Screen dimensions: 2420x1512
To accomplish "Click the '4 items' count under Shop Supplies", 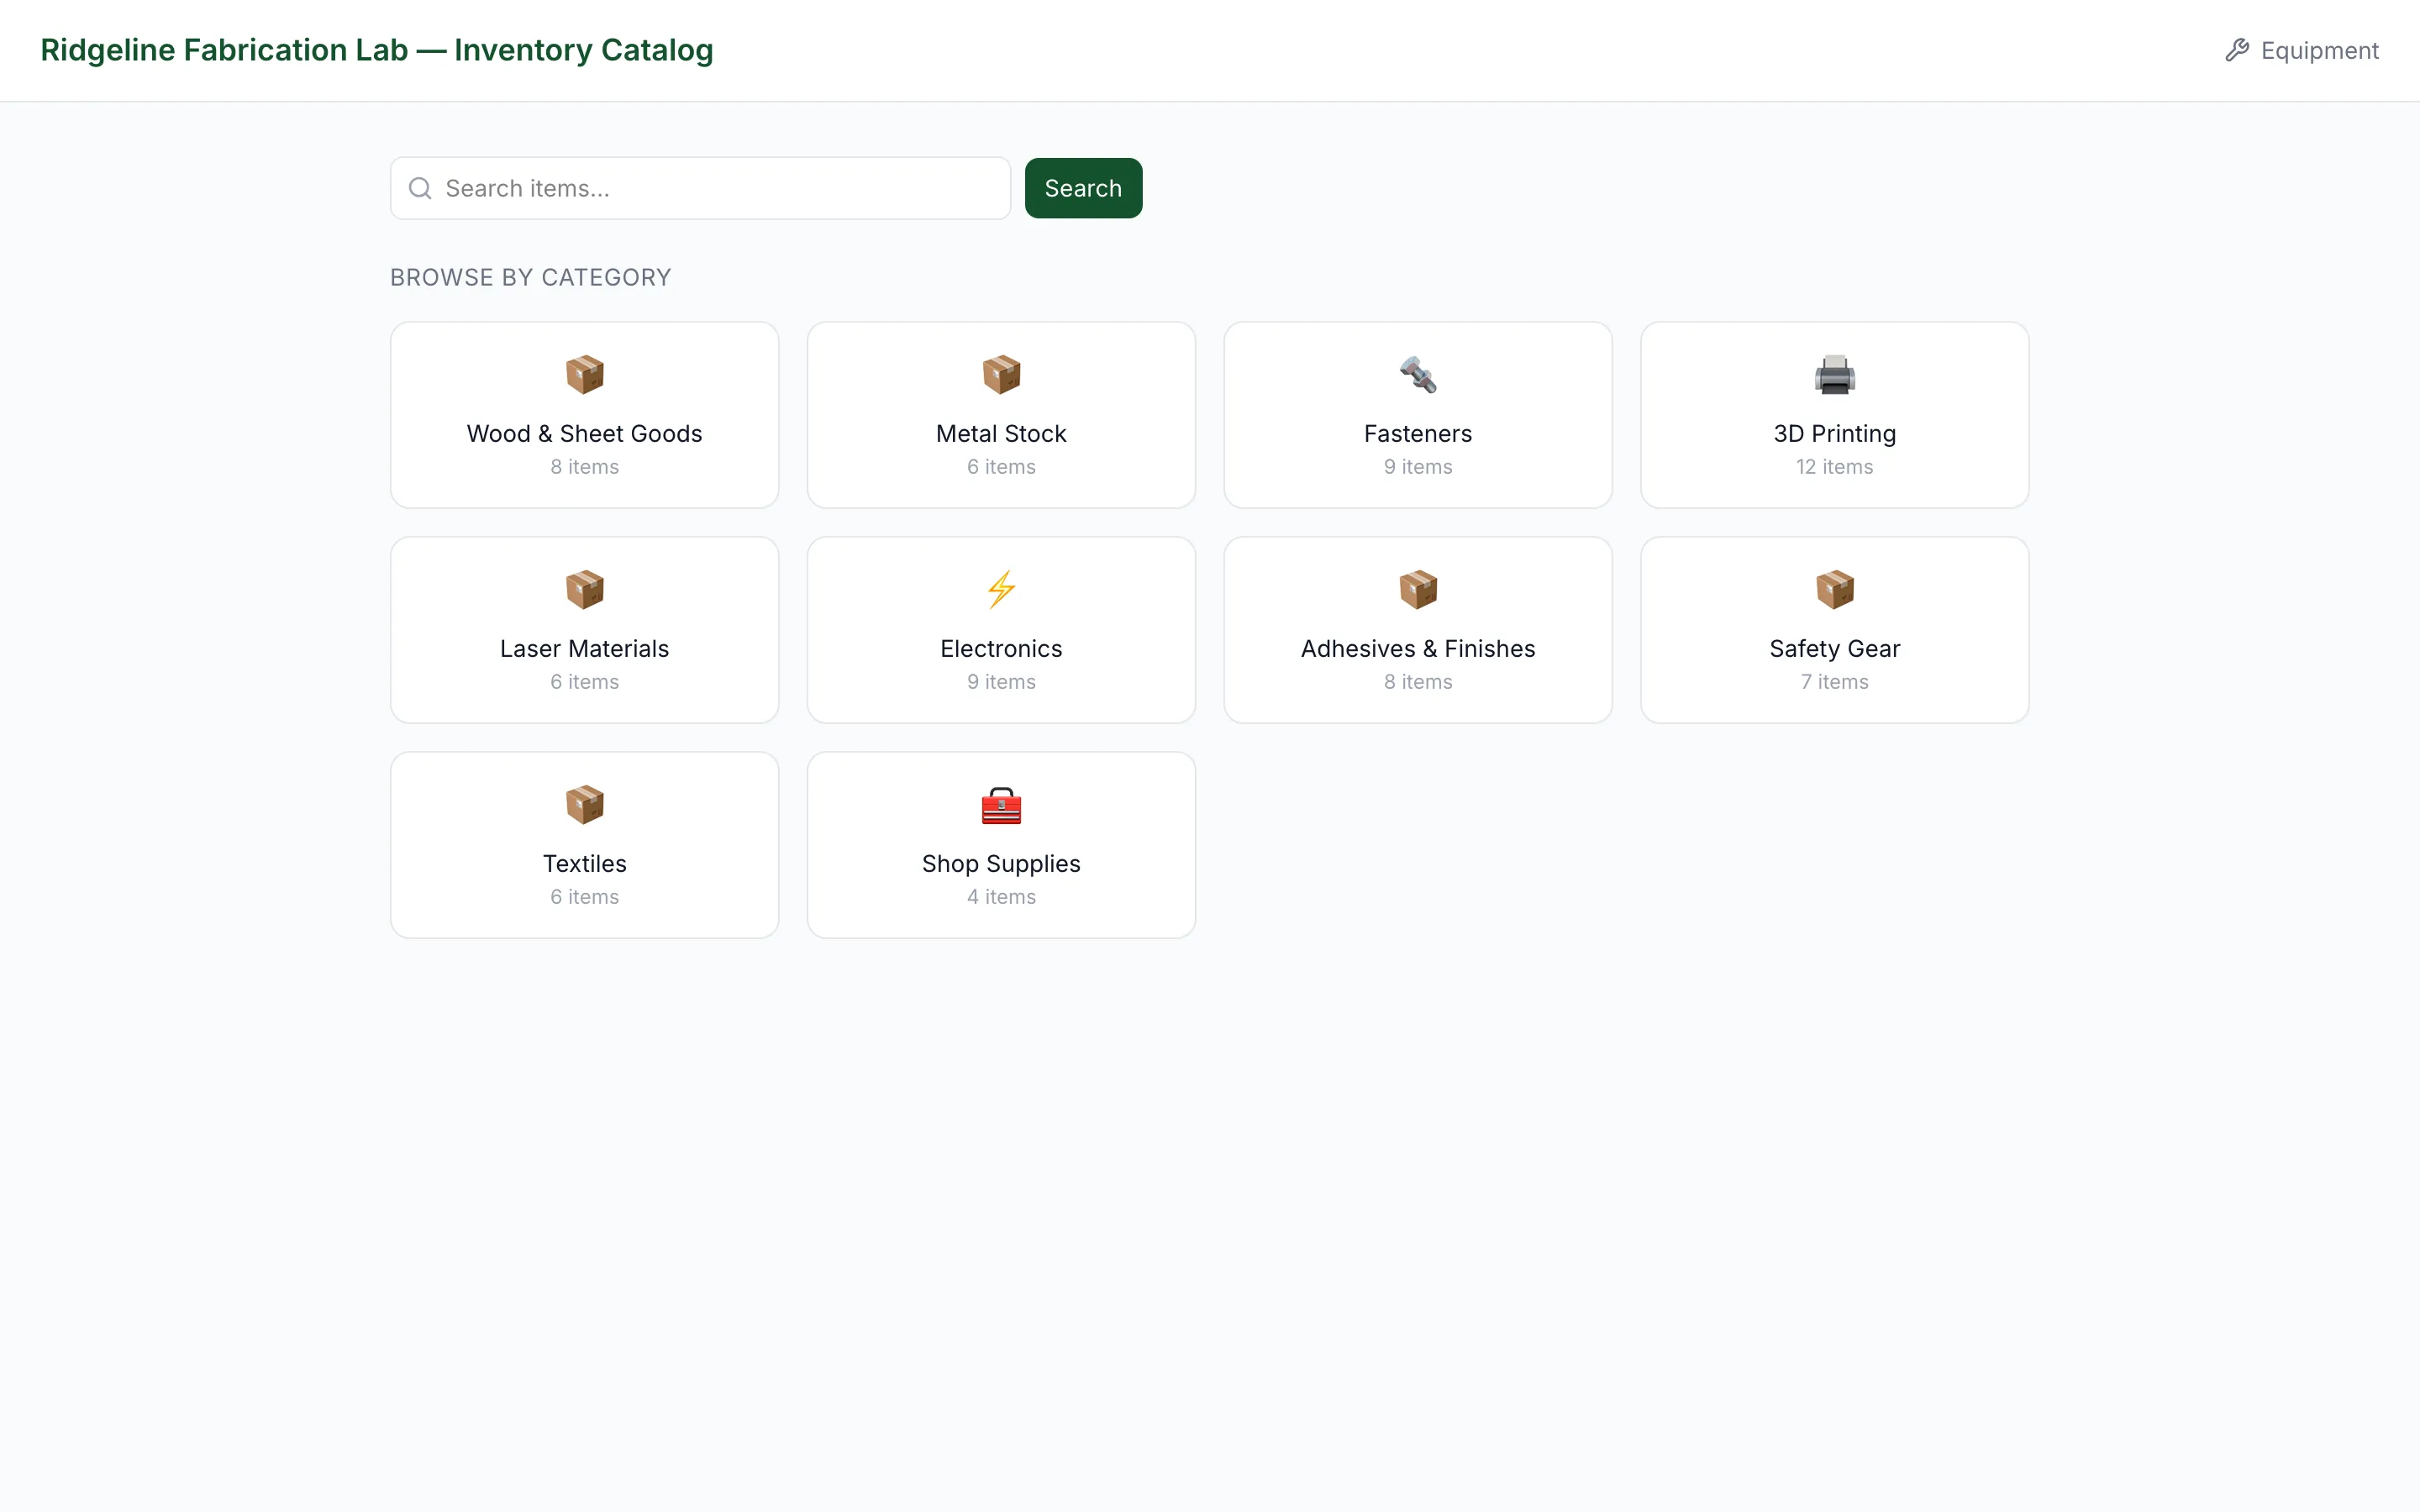I will 1001,897.
